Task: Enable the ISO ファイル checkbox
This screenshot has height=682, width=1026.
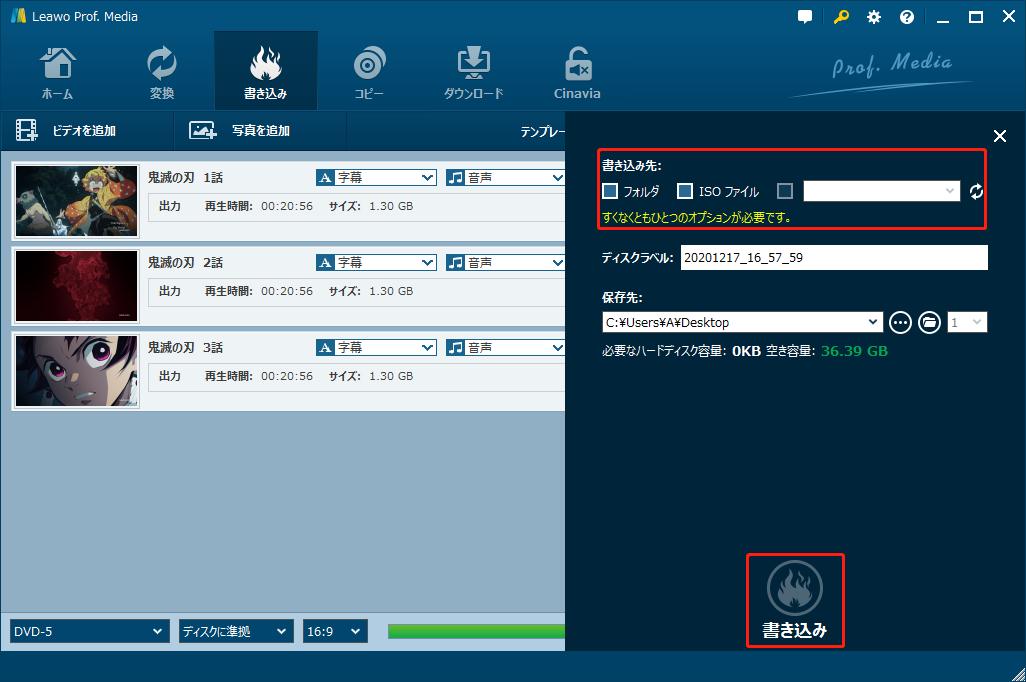Action: tap(685, 191)
